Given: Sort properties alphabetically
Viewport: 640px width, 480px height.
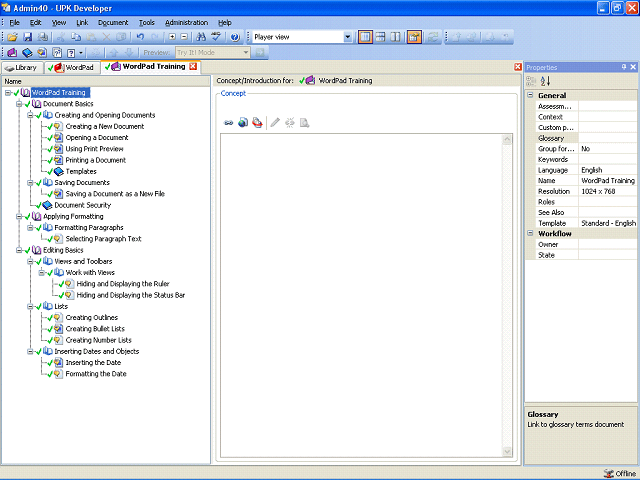Looking at the screenshot, I should tap(545, 81).
